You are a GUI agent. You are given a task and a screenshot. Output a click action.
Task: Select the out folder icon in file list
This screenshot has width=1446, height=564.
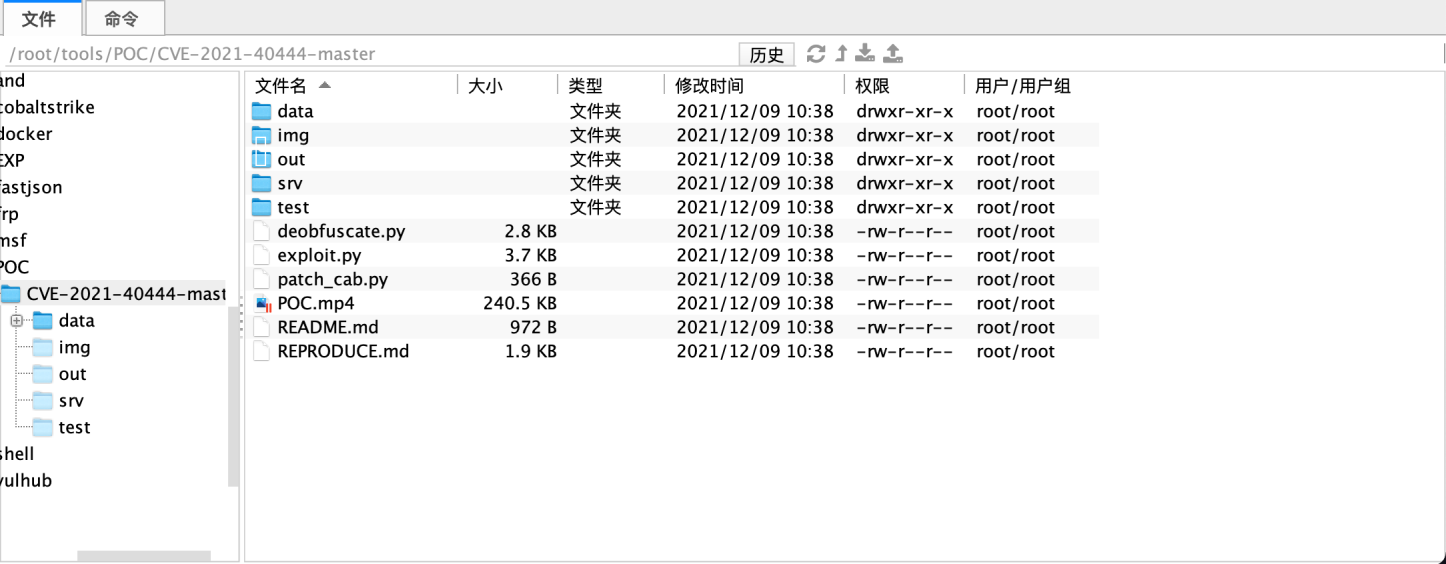(x=261, y=159)
